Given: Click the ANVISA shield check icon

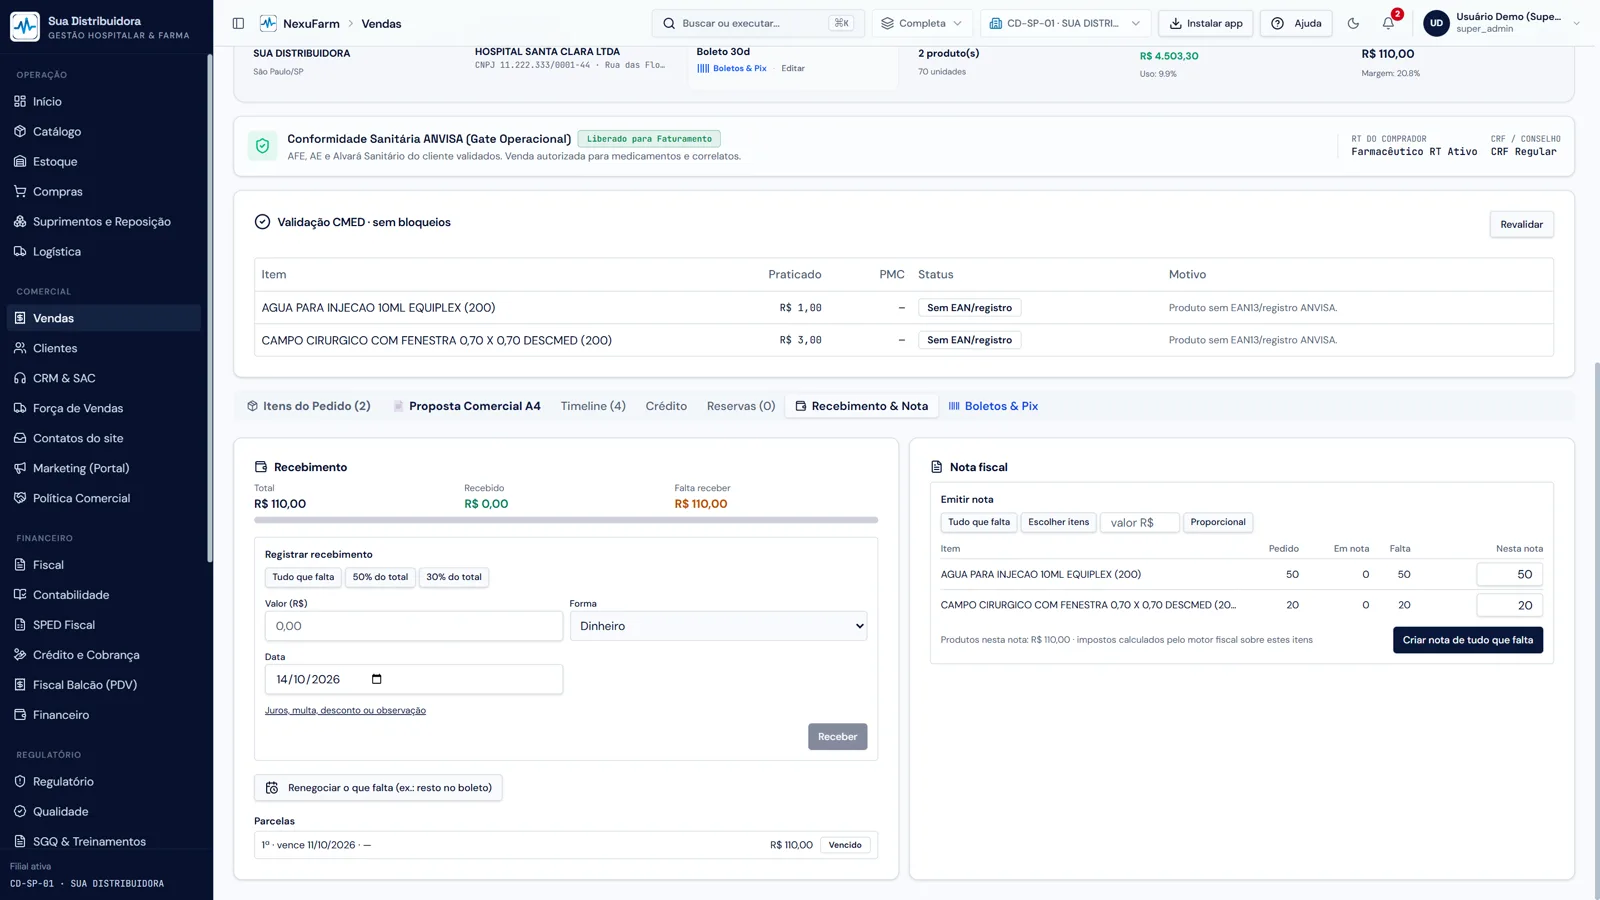Looking at the screenshot, I should pos(262,146).
